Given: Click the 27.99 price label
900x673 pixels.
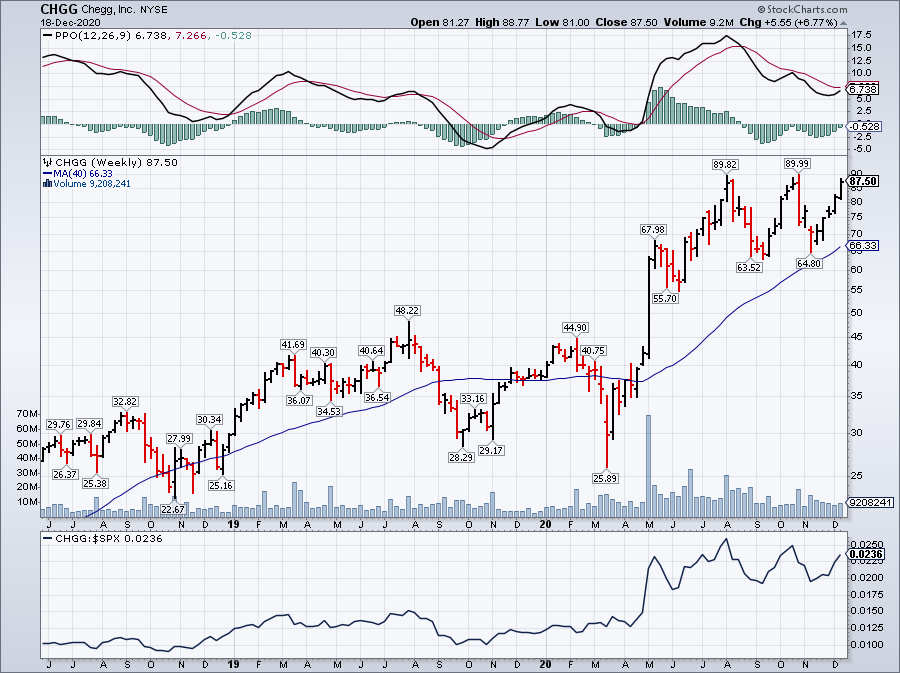Looking at the screenshot, I should (179, 438).
